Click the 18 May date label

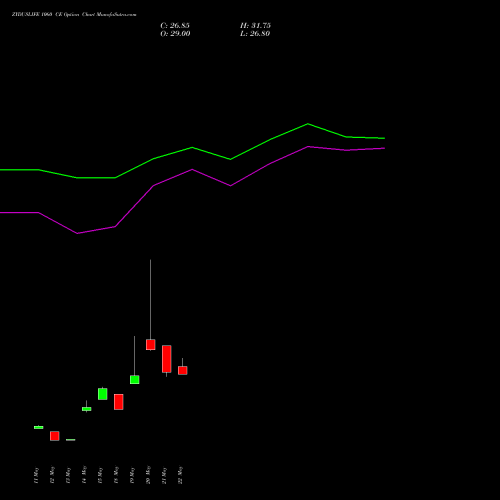click(x=116, y=475)
